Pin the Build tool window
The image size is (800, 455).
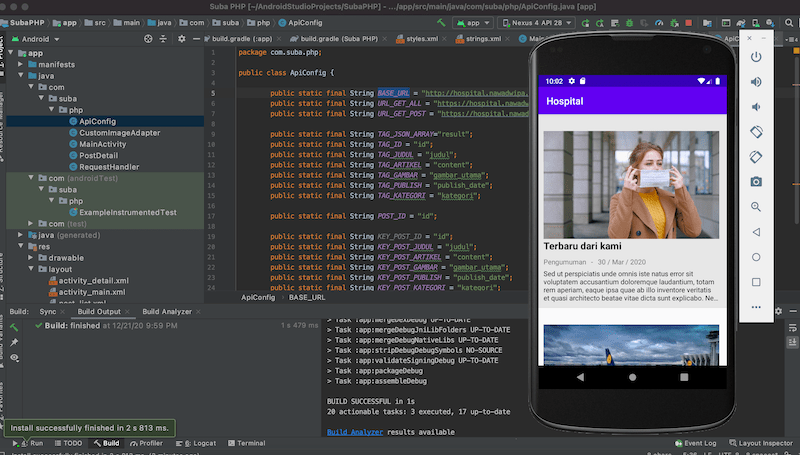[x=15, y=343]
